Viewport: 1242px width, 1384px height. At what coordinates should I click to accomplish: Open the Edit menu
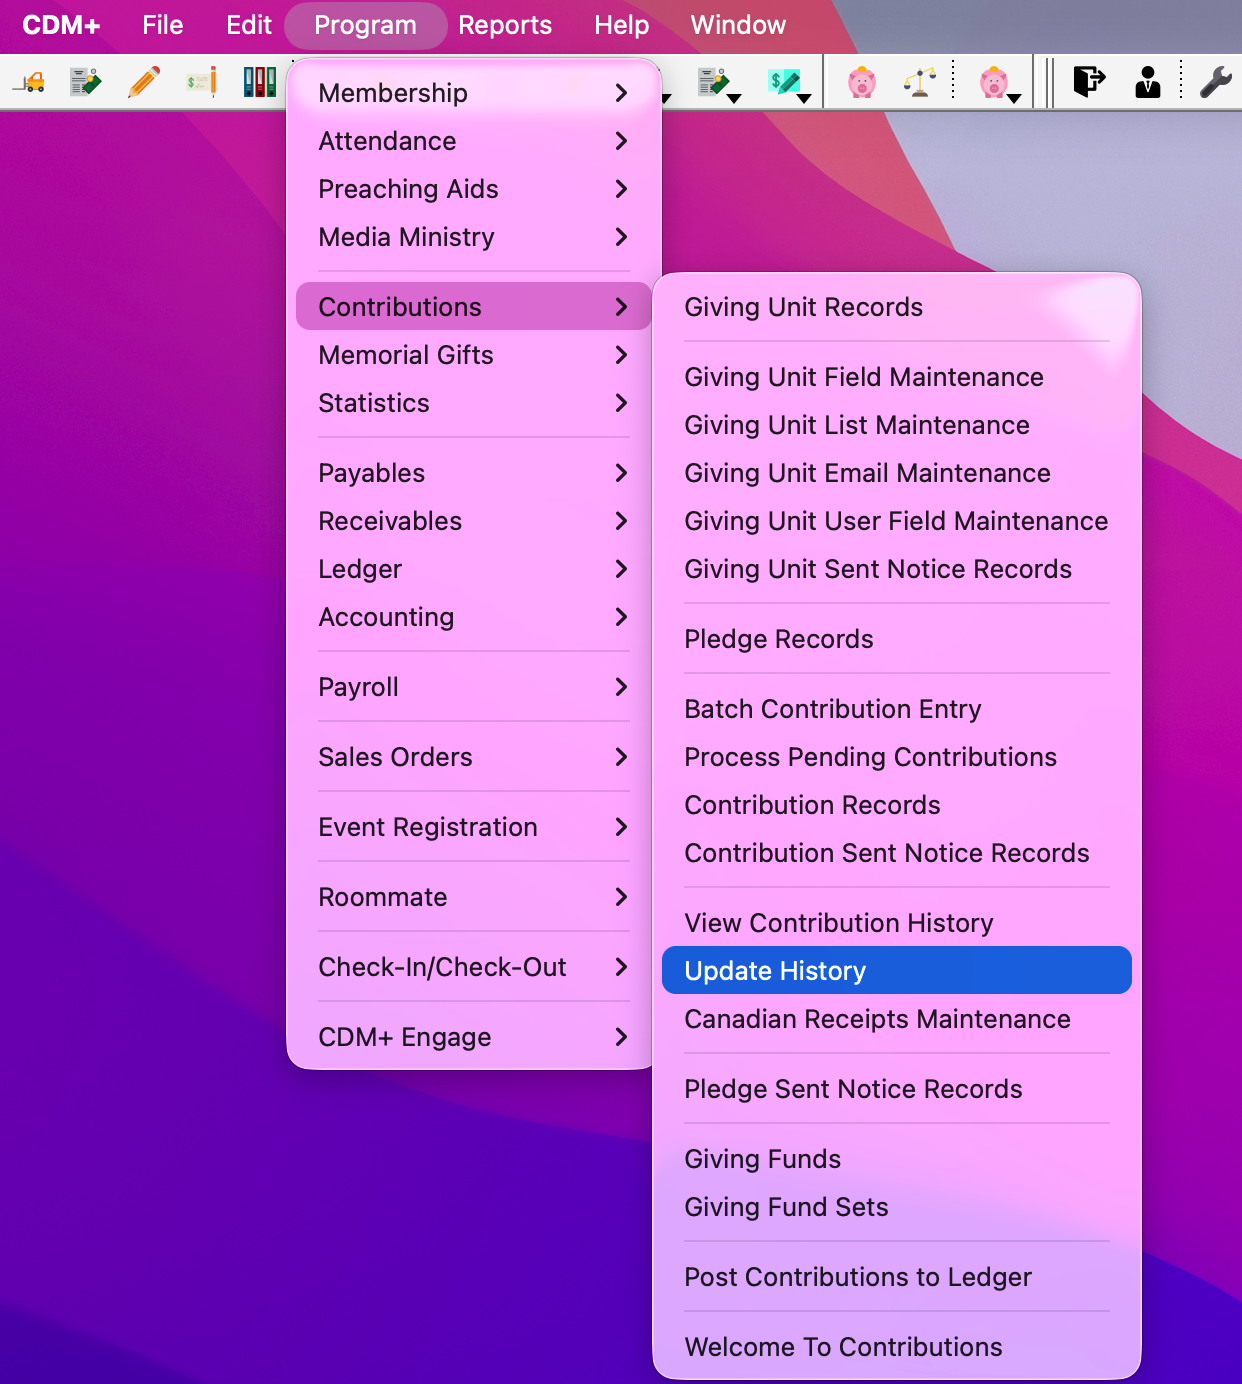click(x=249, y=25)
